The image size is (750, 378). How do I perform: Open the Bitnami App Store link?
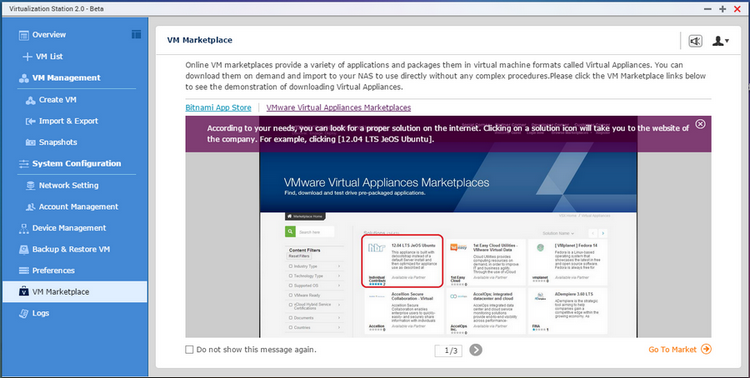218,108
